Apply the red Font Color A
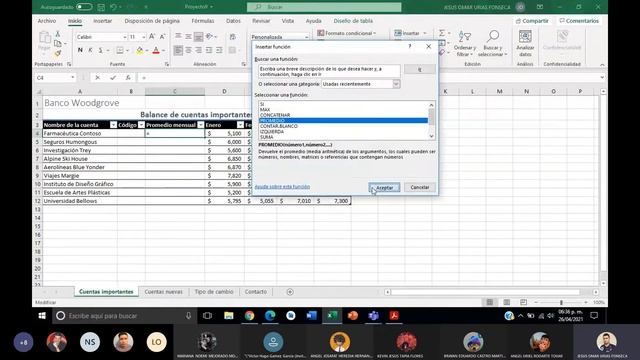 point(156,50)
